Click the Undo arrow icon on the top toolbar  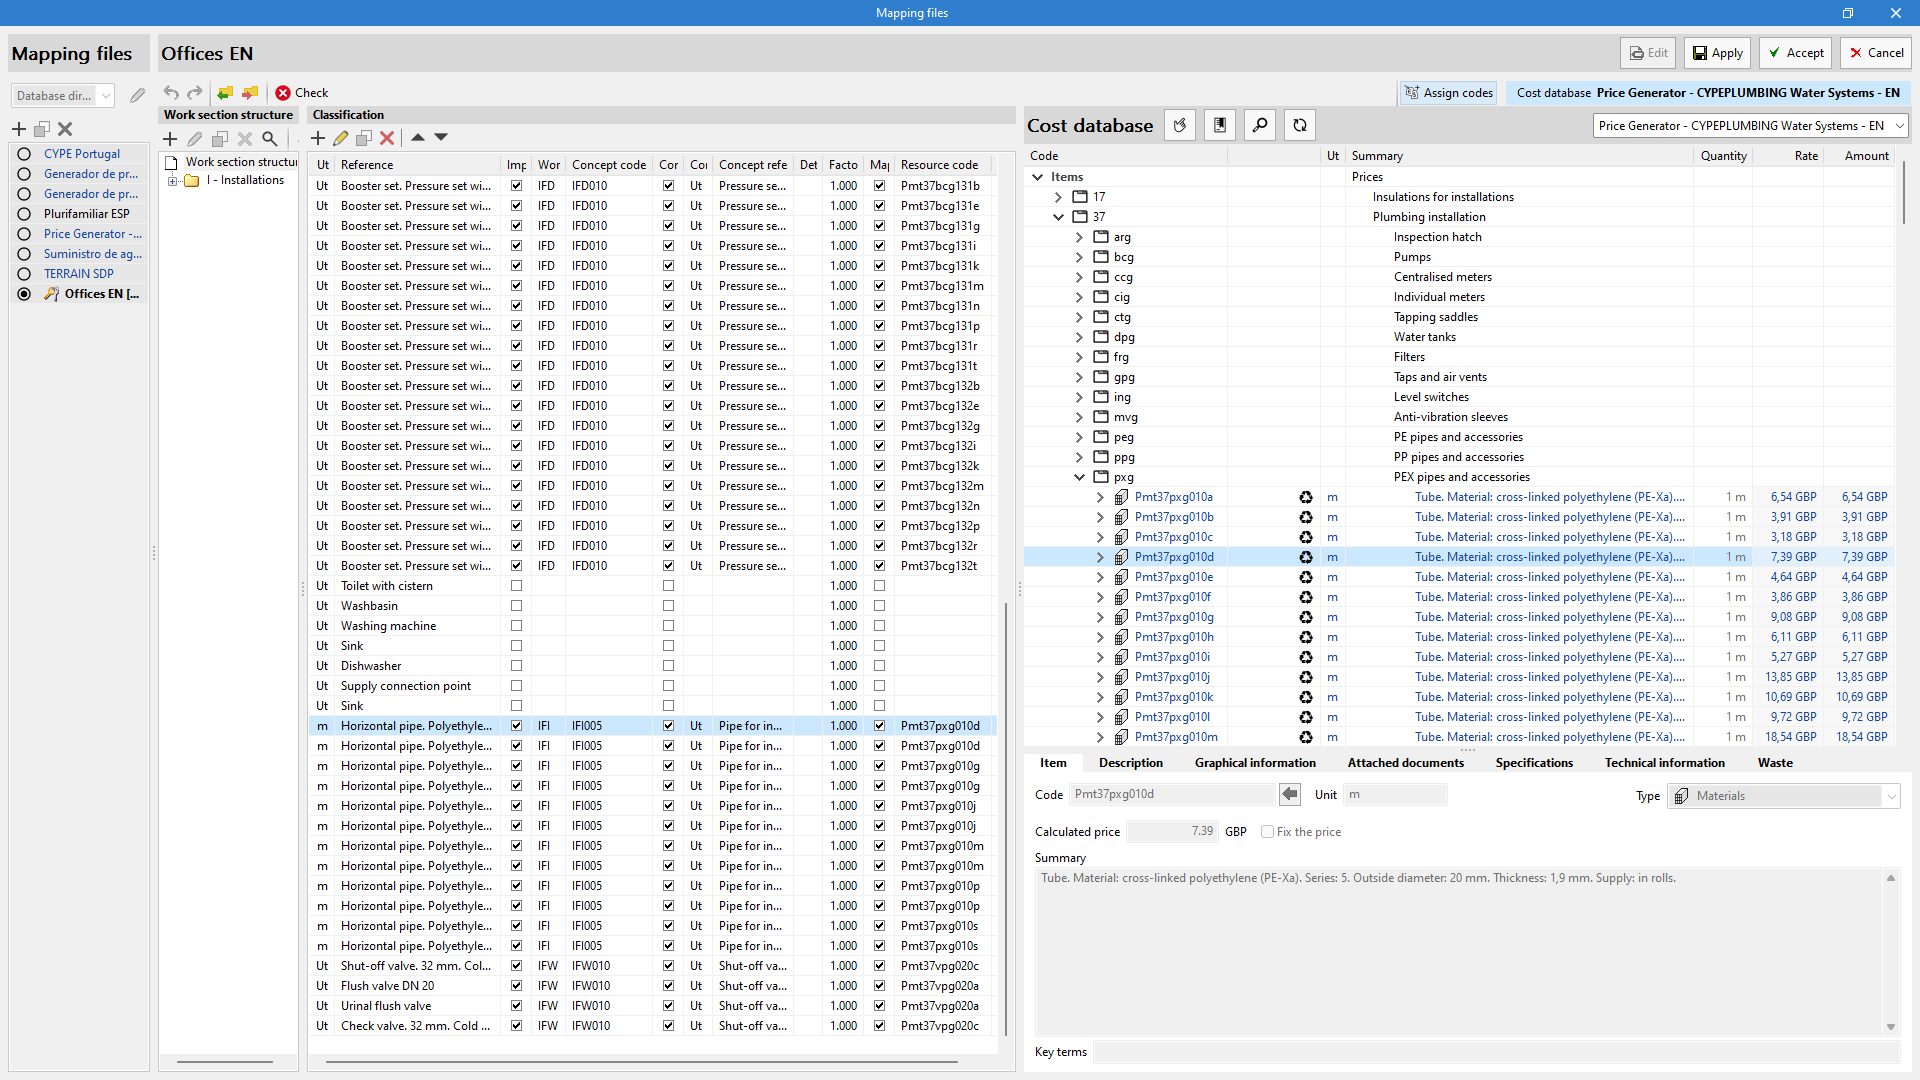[x=171, y=92]
